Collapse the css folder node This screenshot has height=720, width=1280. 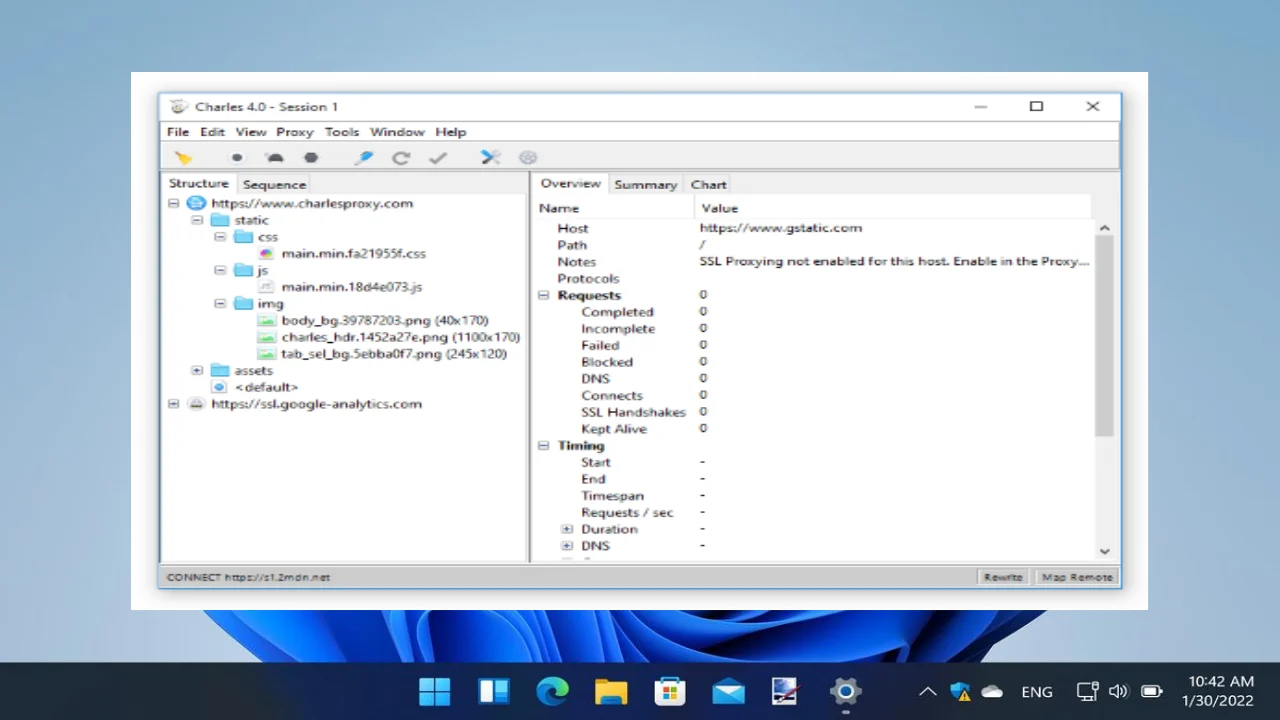click(x=220, y=237)
